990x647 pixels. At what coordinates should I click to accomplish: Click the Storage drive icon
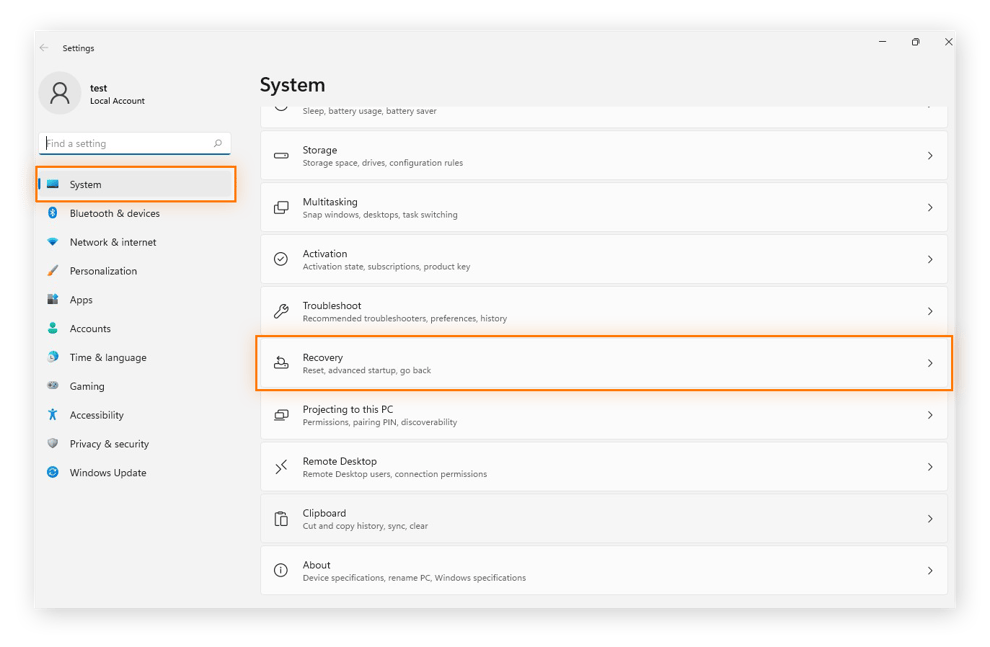coord(281,156)
